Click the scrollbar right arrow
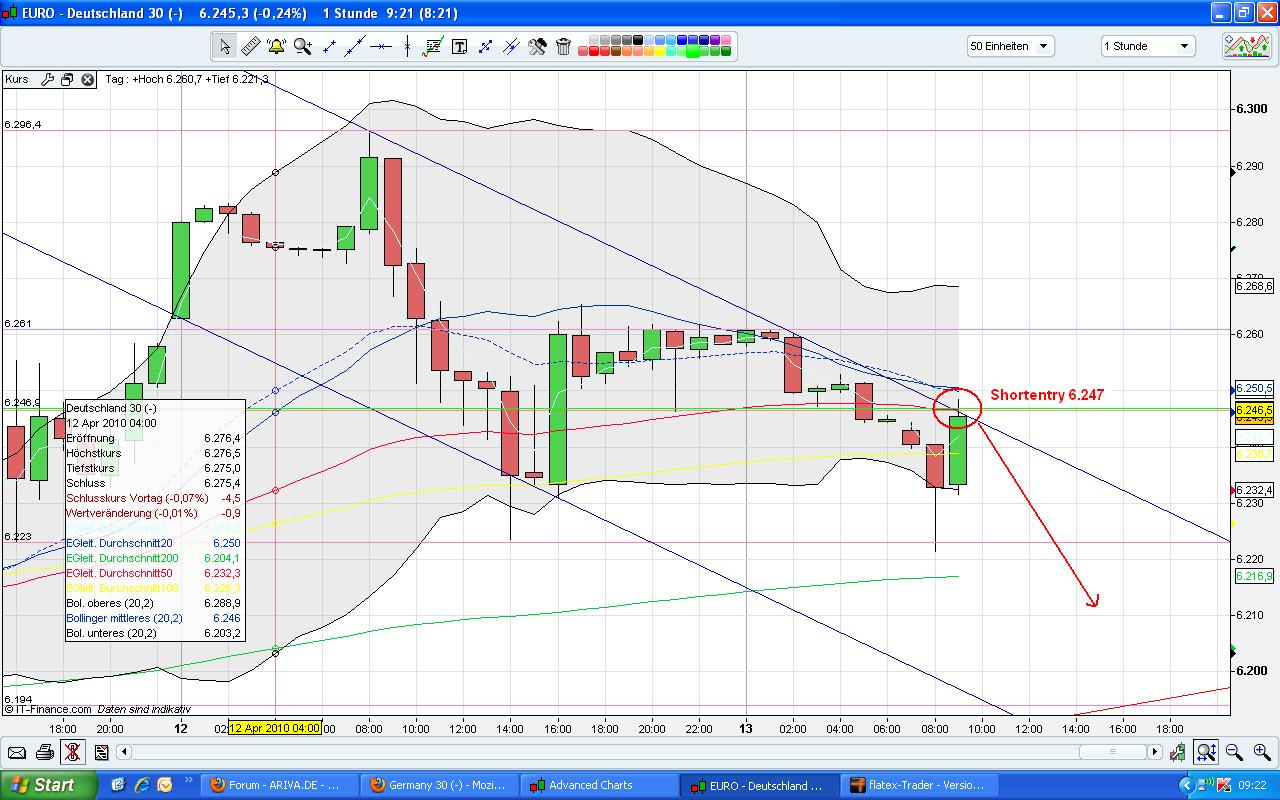This screenshot has height=800, width=1280. (x=1155, y=752)
